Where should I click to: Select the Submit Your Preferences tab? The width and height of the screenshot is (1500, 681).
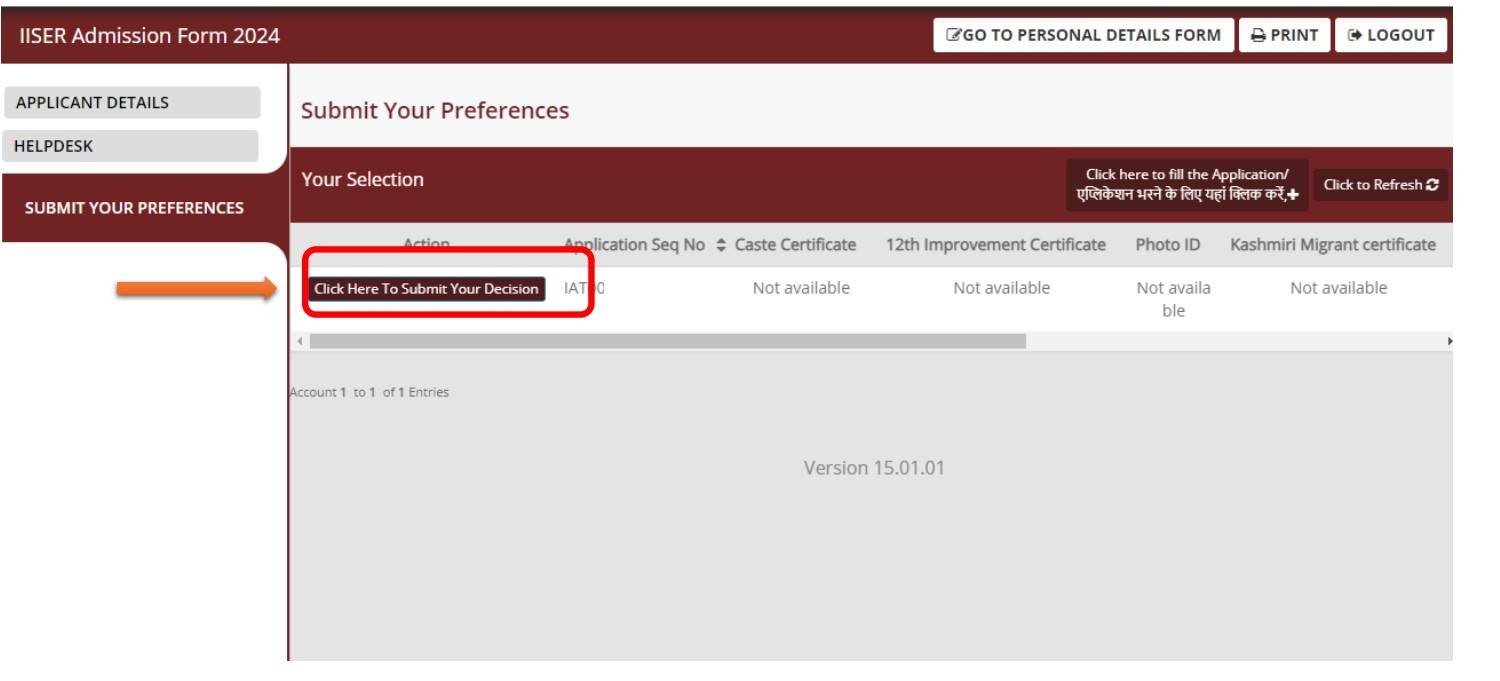pyautogui.click(x=134, y=208)
